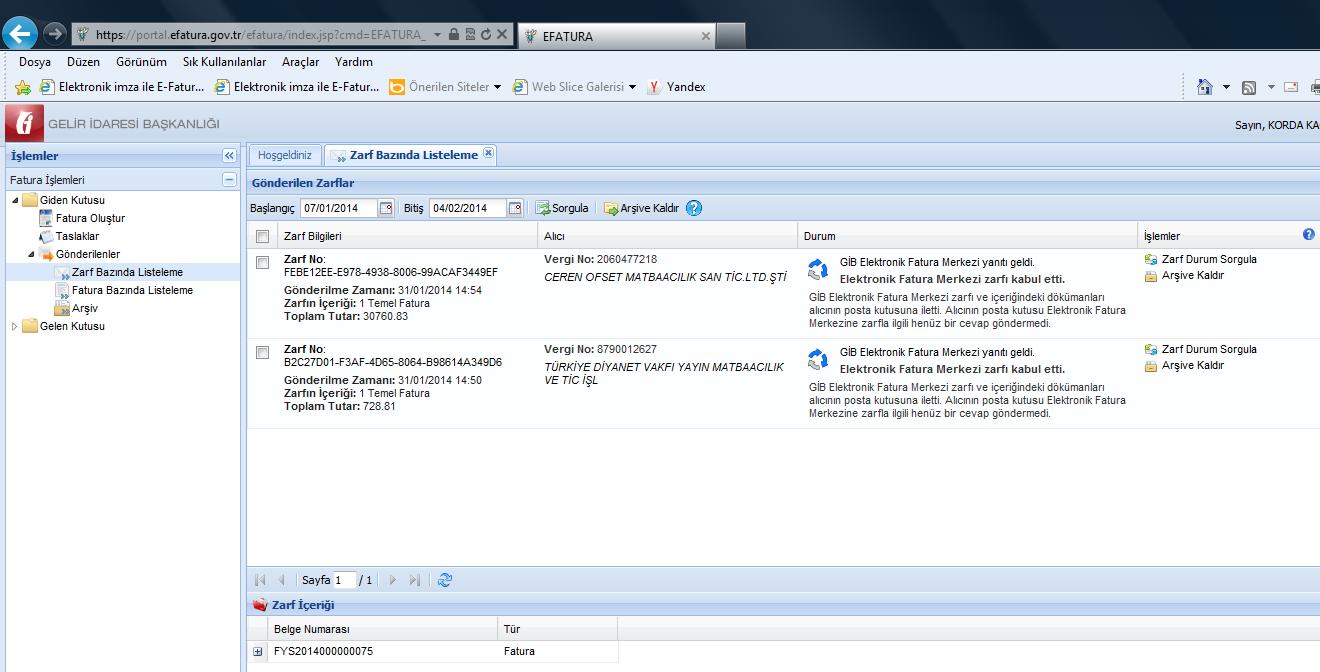
Task: Open the Bitiş date calendar picker
Action: pyautogui.click(x=515, y=208)
